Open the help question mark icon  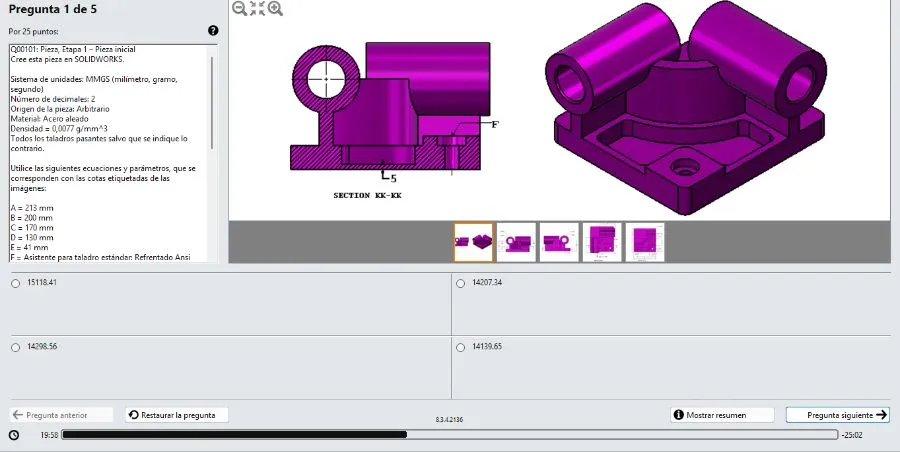pyautogui.click(x=213, y=30)
